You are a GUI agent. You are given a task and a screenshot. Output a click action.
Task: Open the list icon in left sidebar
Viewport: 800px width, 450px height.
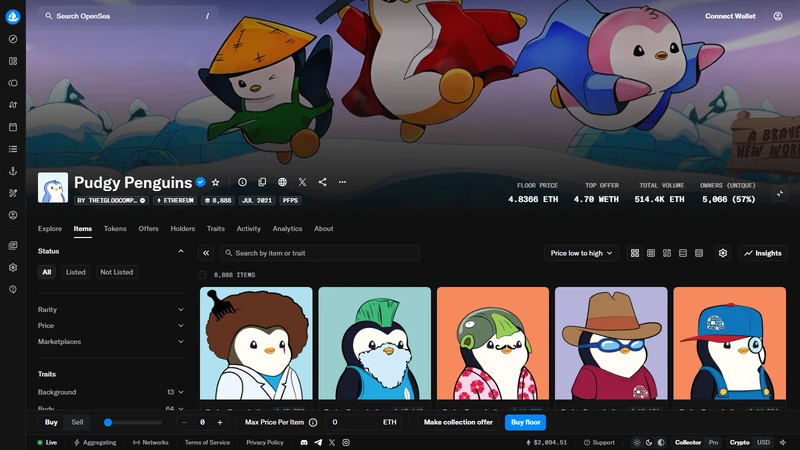tap(13, 149)
